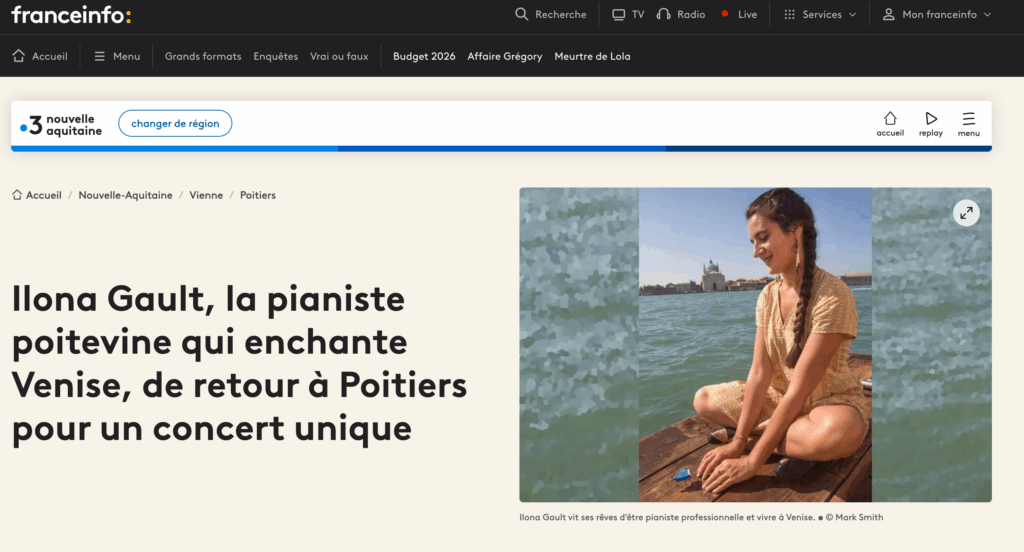Open the replay play icon

[x=931, y=118]
